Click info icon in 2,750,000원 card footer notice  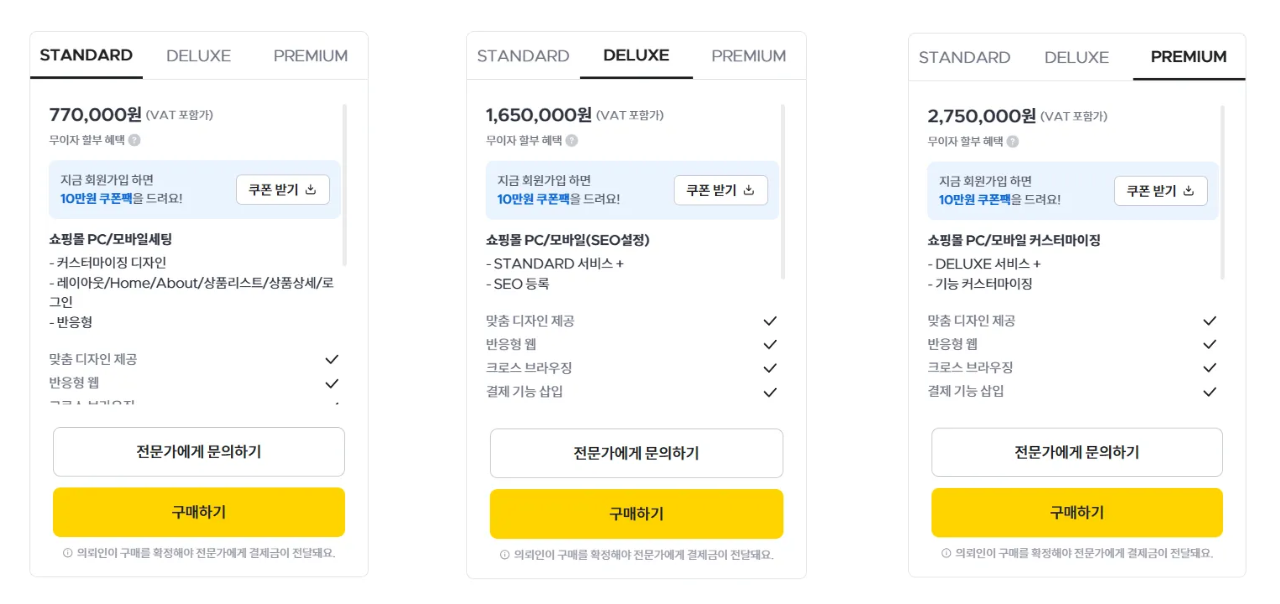coord(946,554)
